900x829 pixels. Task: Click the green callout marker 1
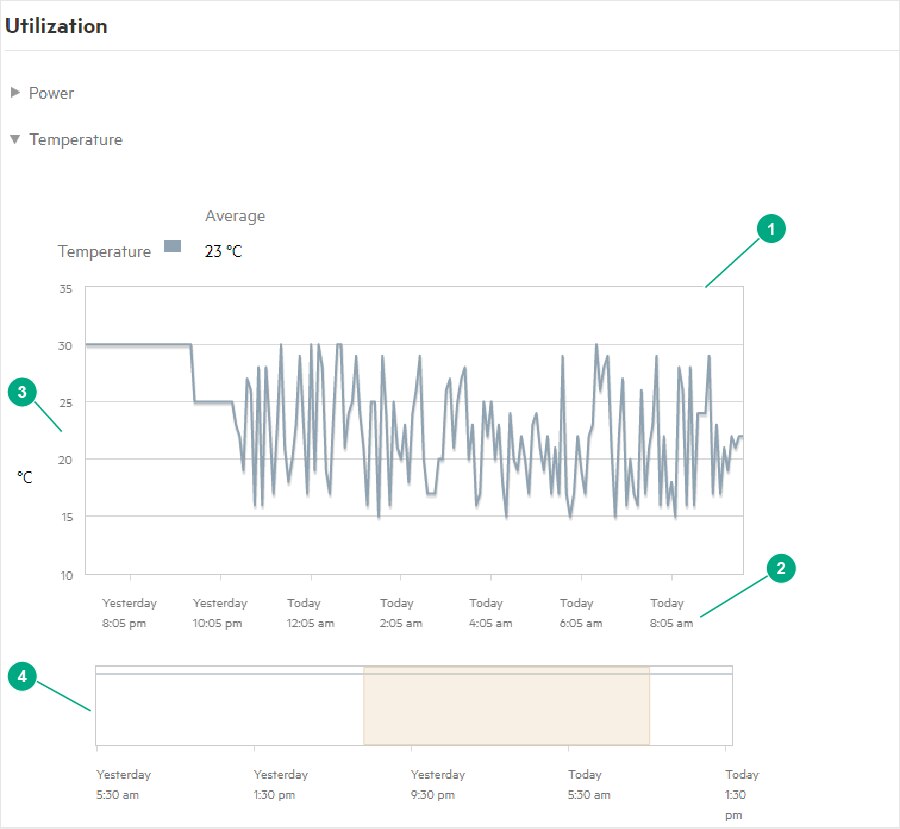(x=769, y=229)
